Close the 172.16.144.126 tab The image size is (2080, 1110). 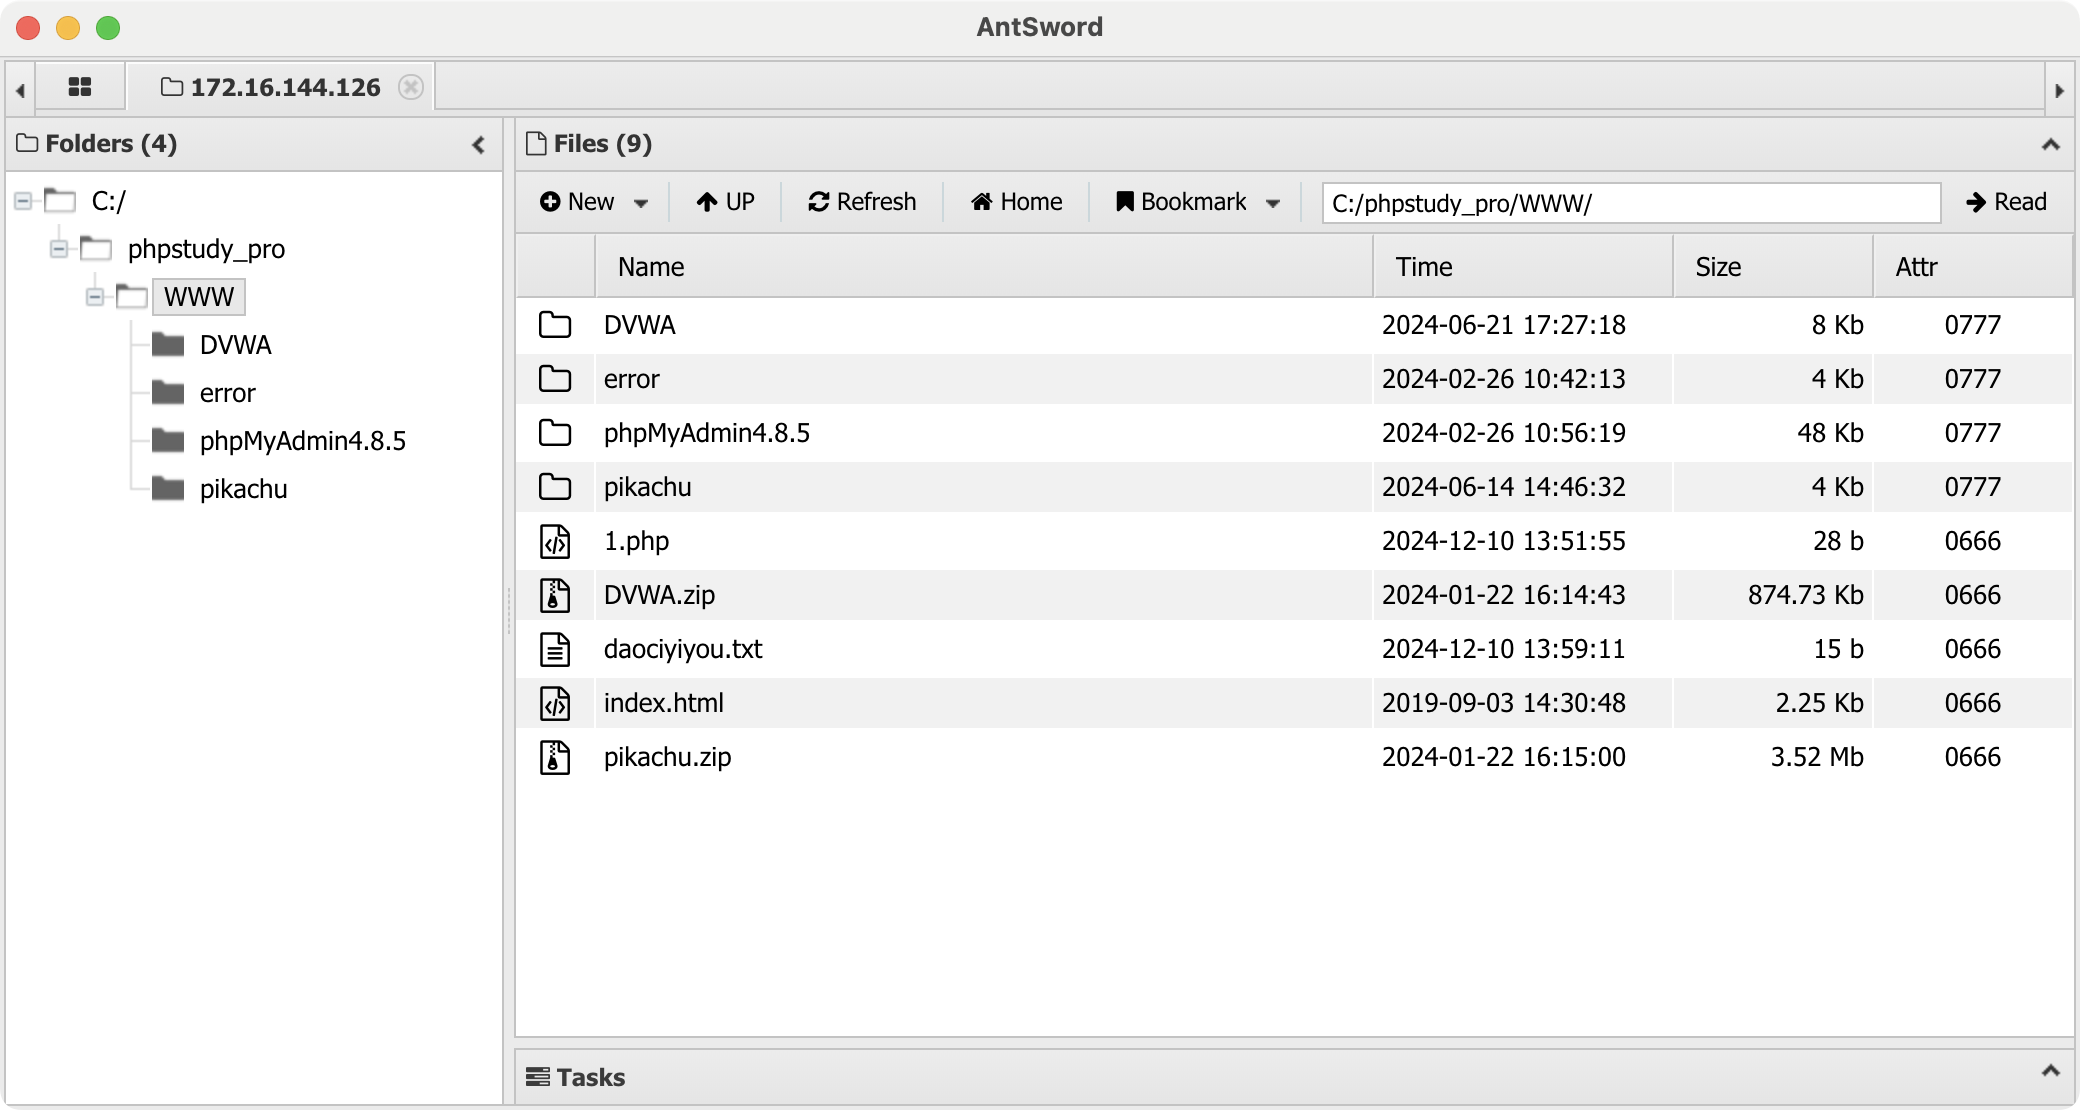tap(410, 87)
